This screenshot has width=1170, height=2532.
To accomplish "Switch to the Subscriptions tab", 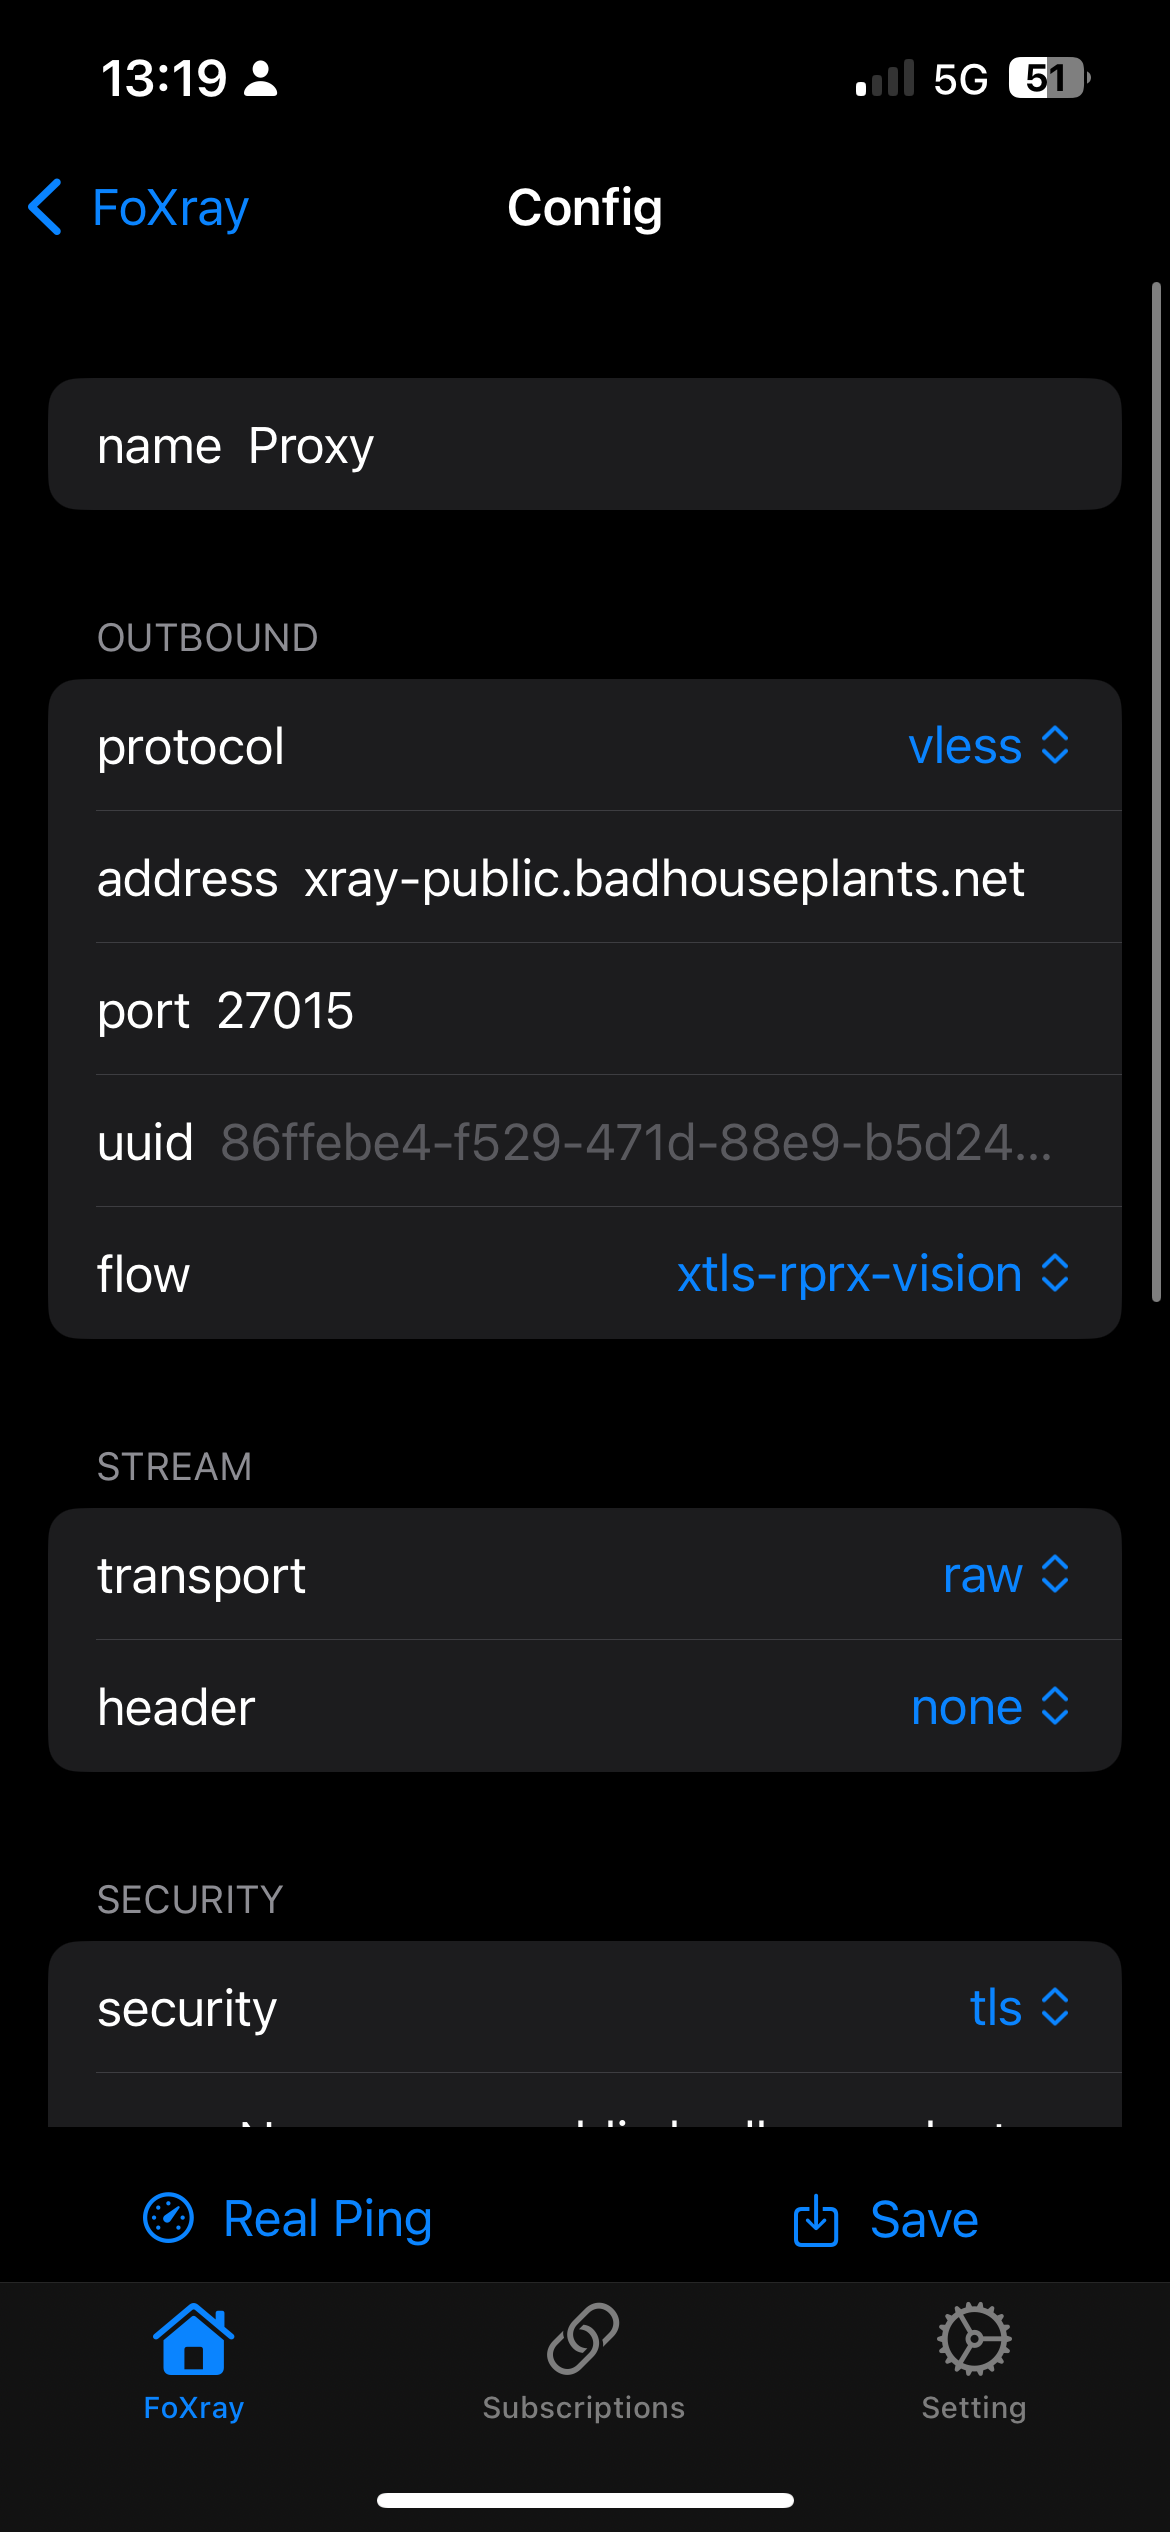I will [x=584, y=2362].
